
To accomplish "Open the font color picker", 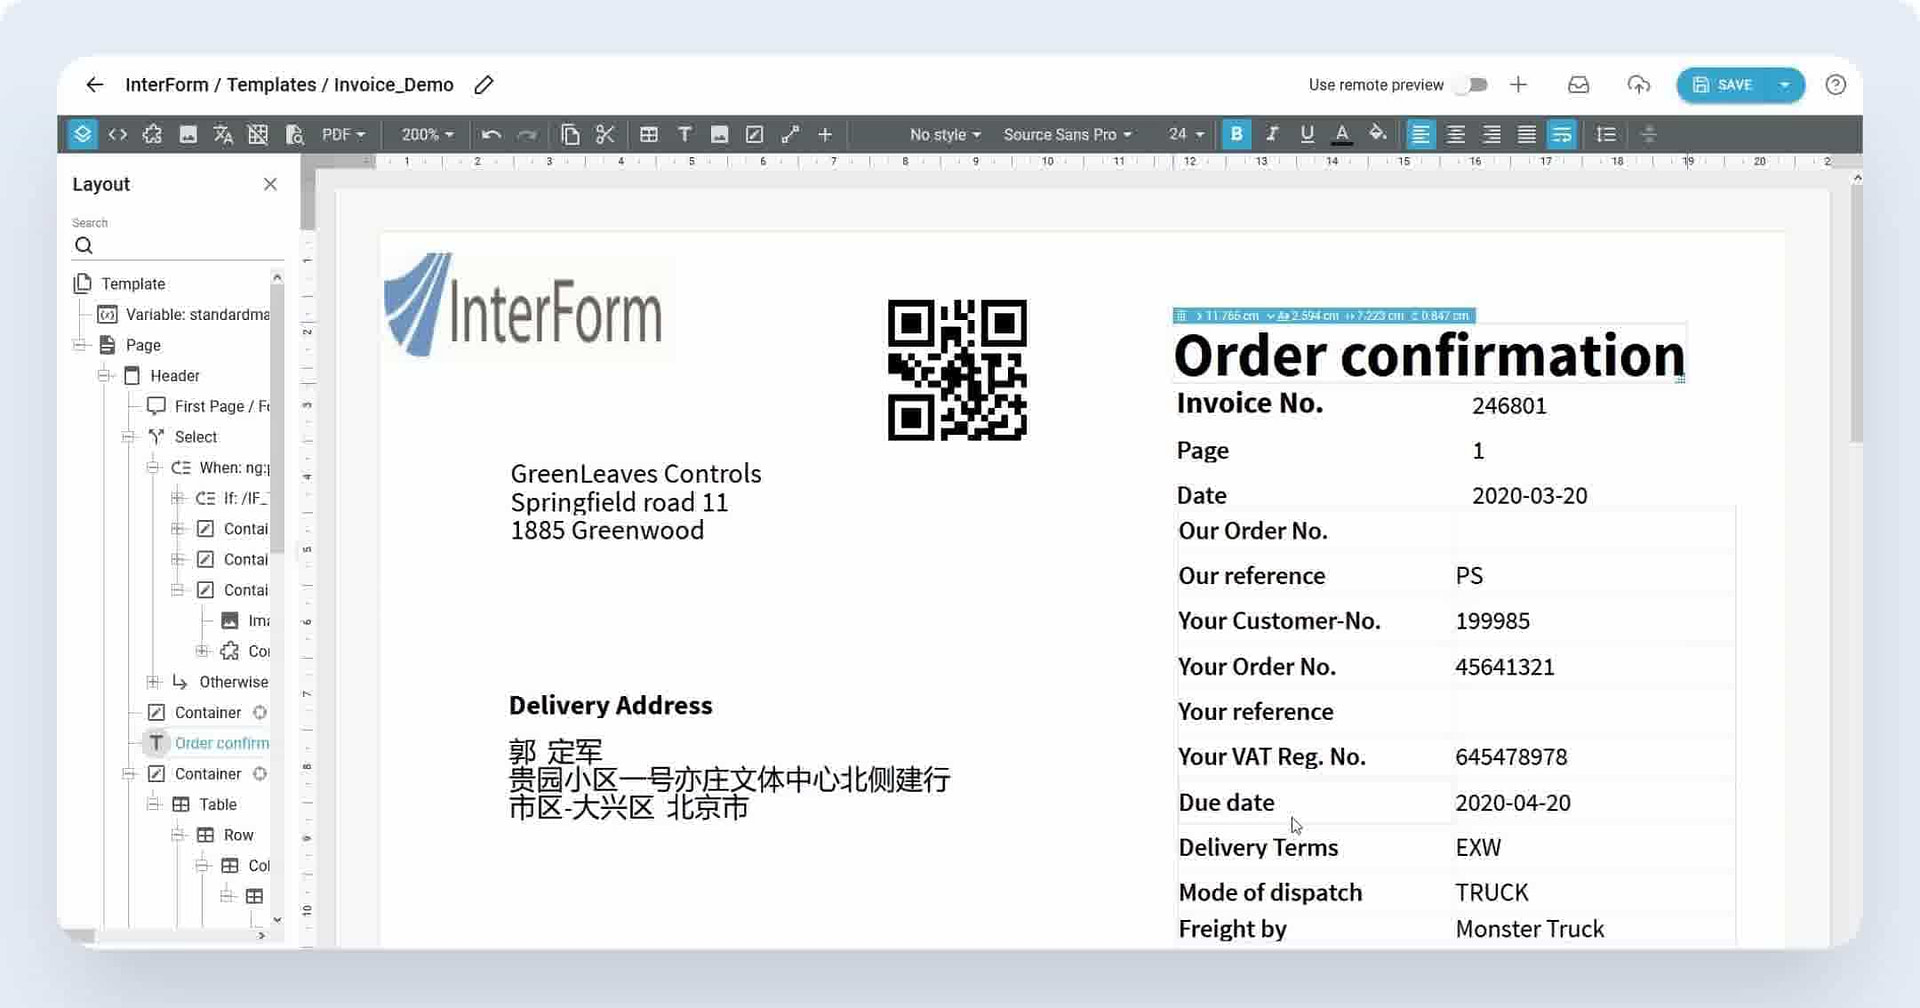I will [1342, 134].
